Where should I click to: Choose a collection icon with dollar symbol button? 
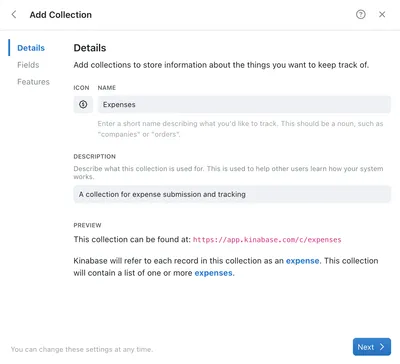[83, 104]
